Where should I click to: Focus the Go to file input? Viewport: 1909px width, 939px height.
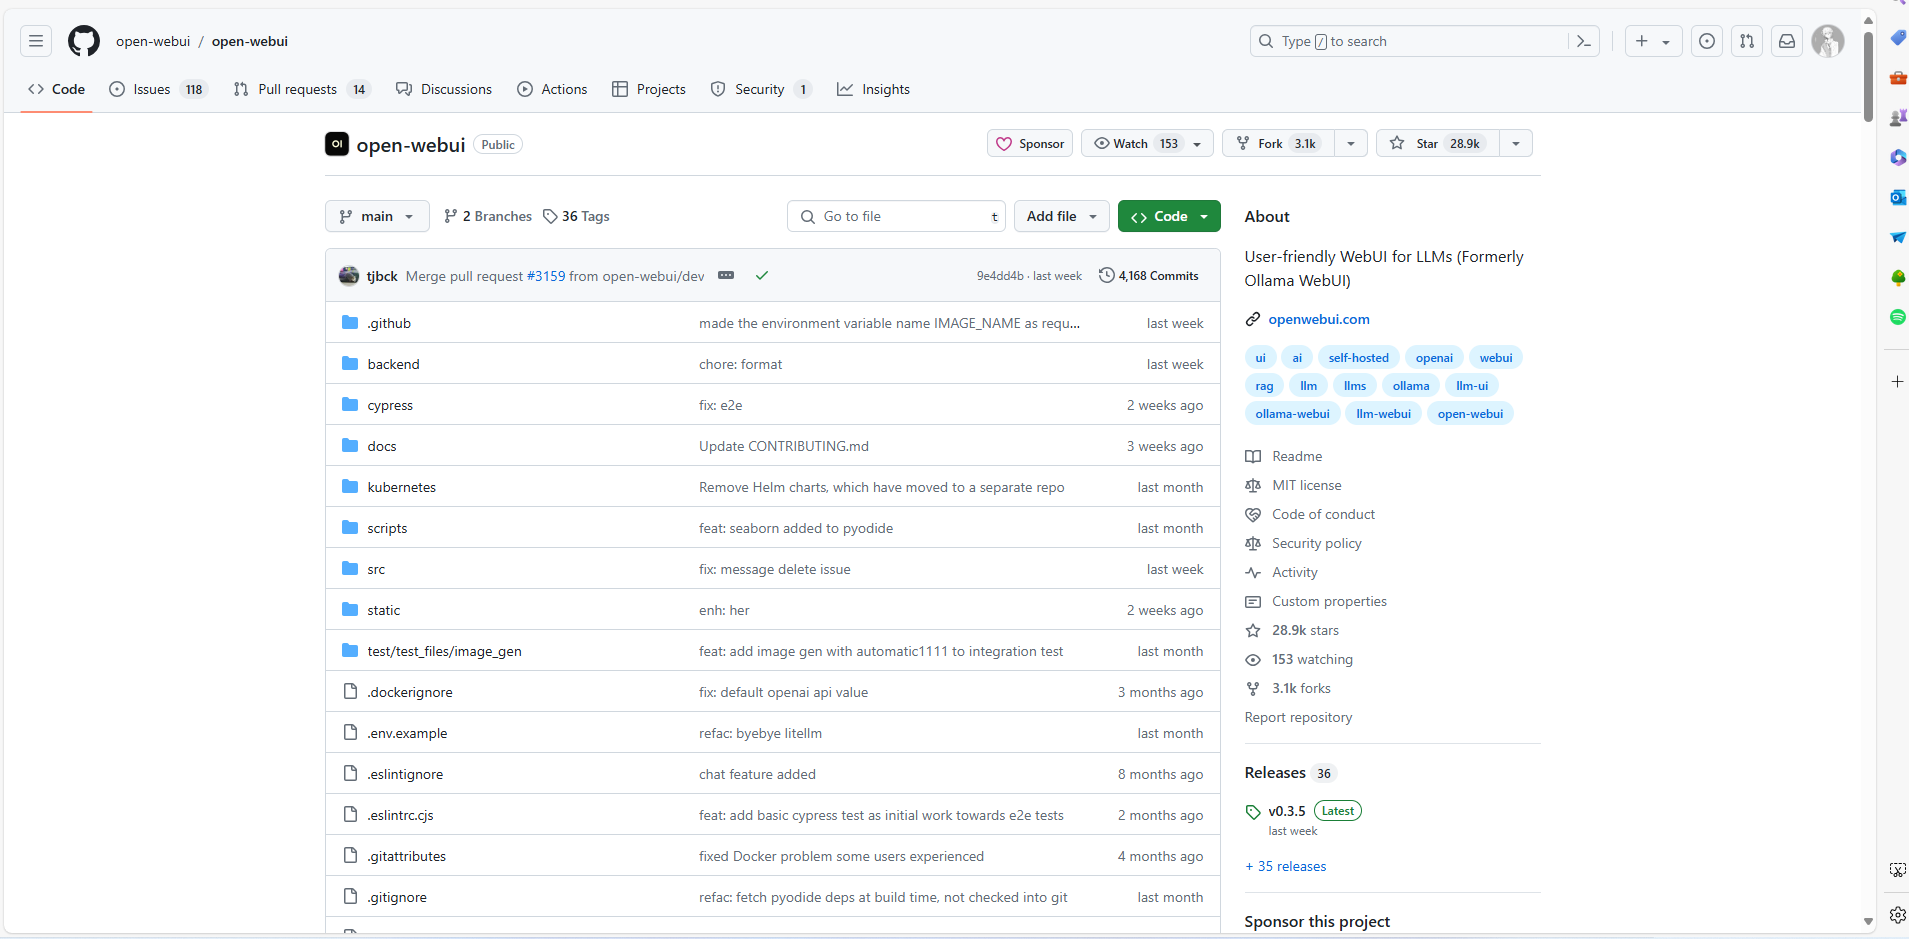tap(896, 216)
